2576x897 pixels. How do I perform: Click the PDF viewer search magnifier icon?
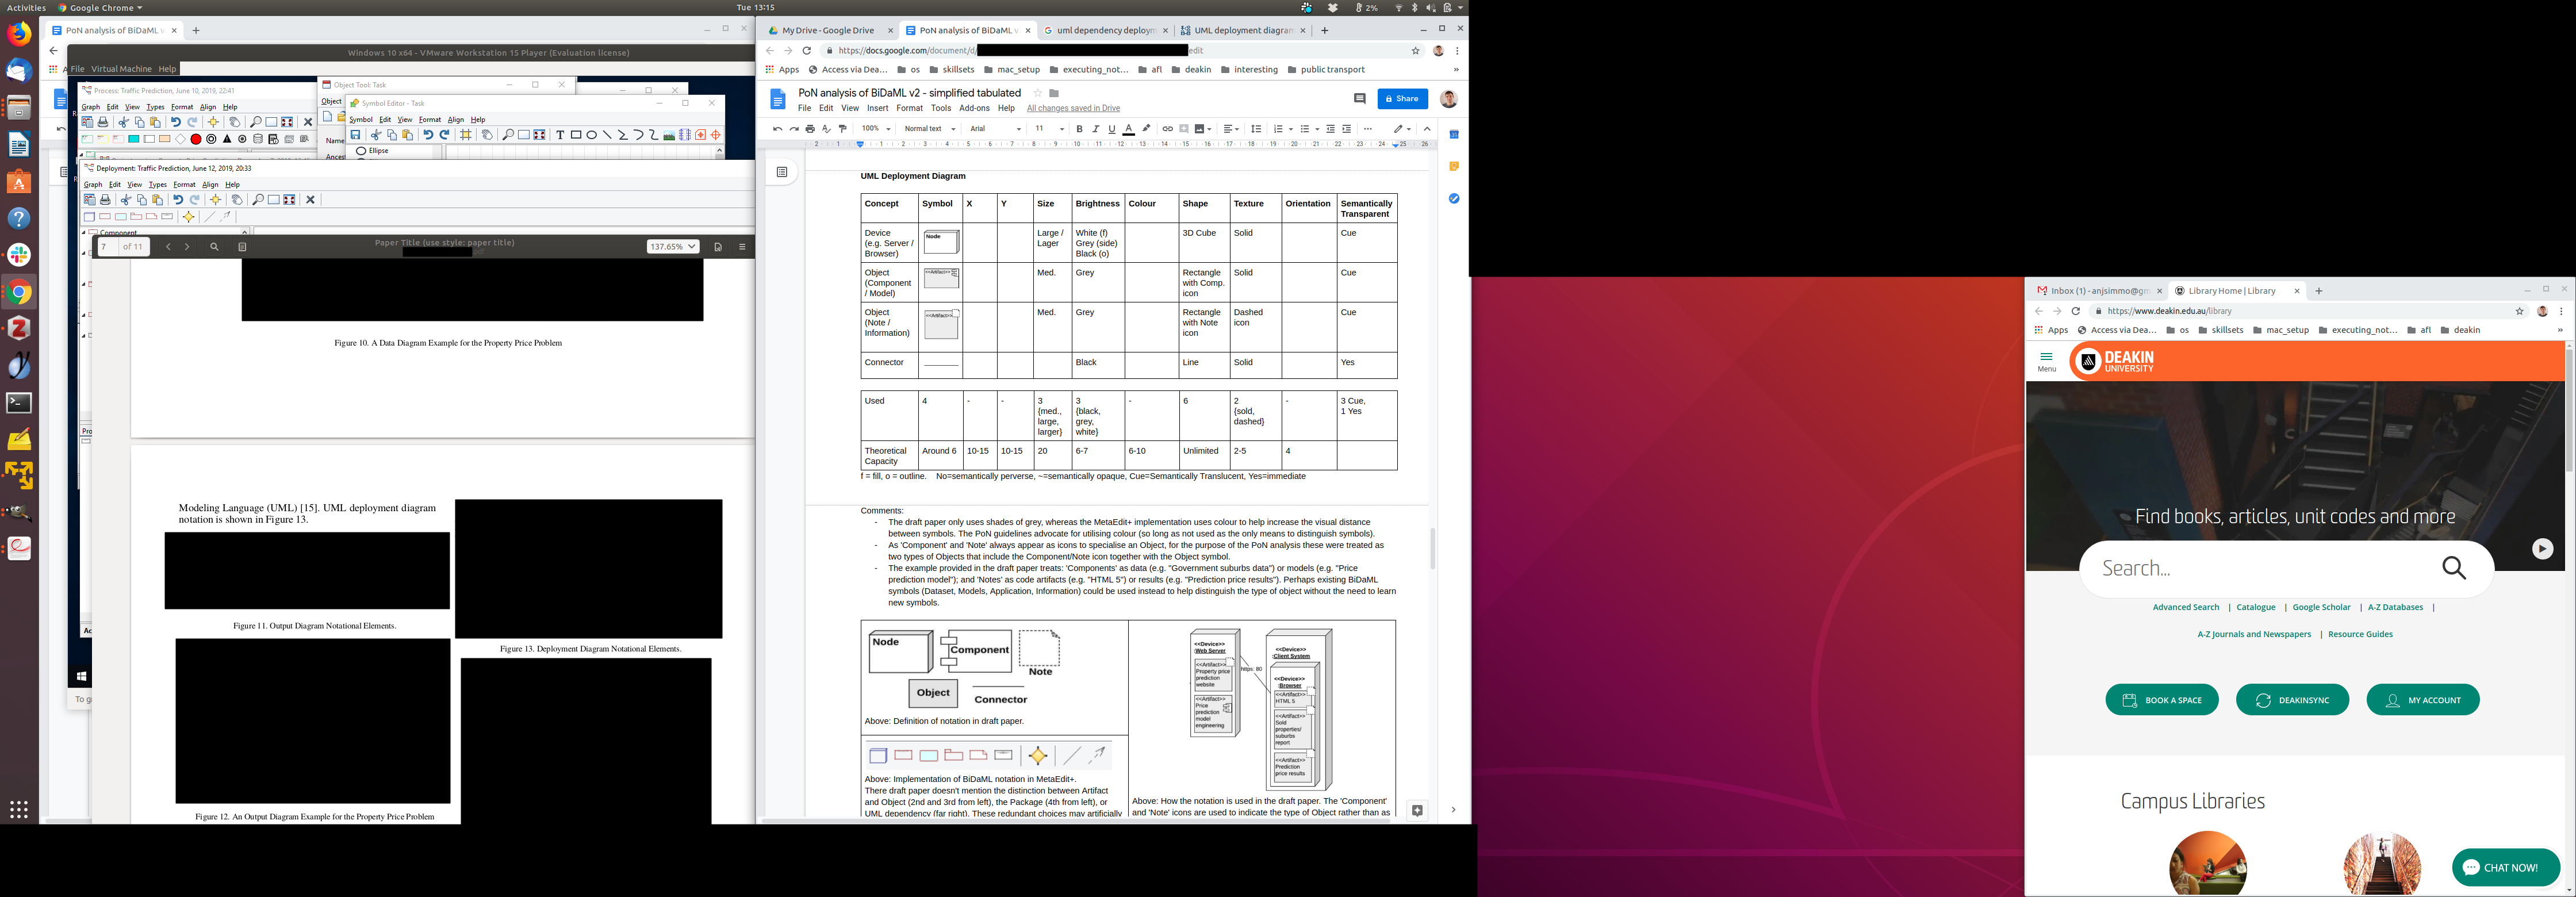[x=214, y=247]
